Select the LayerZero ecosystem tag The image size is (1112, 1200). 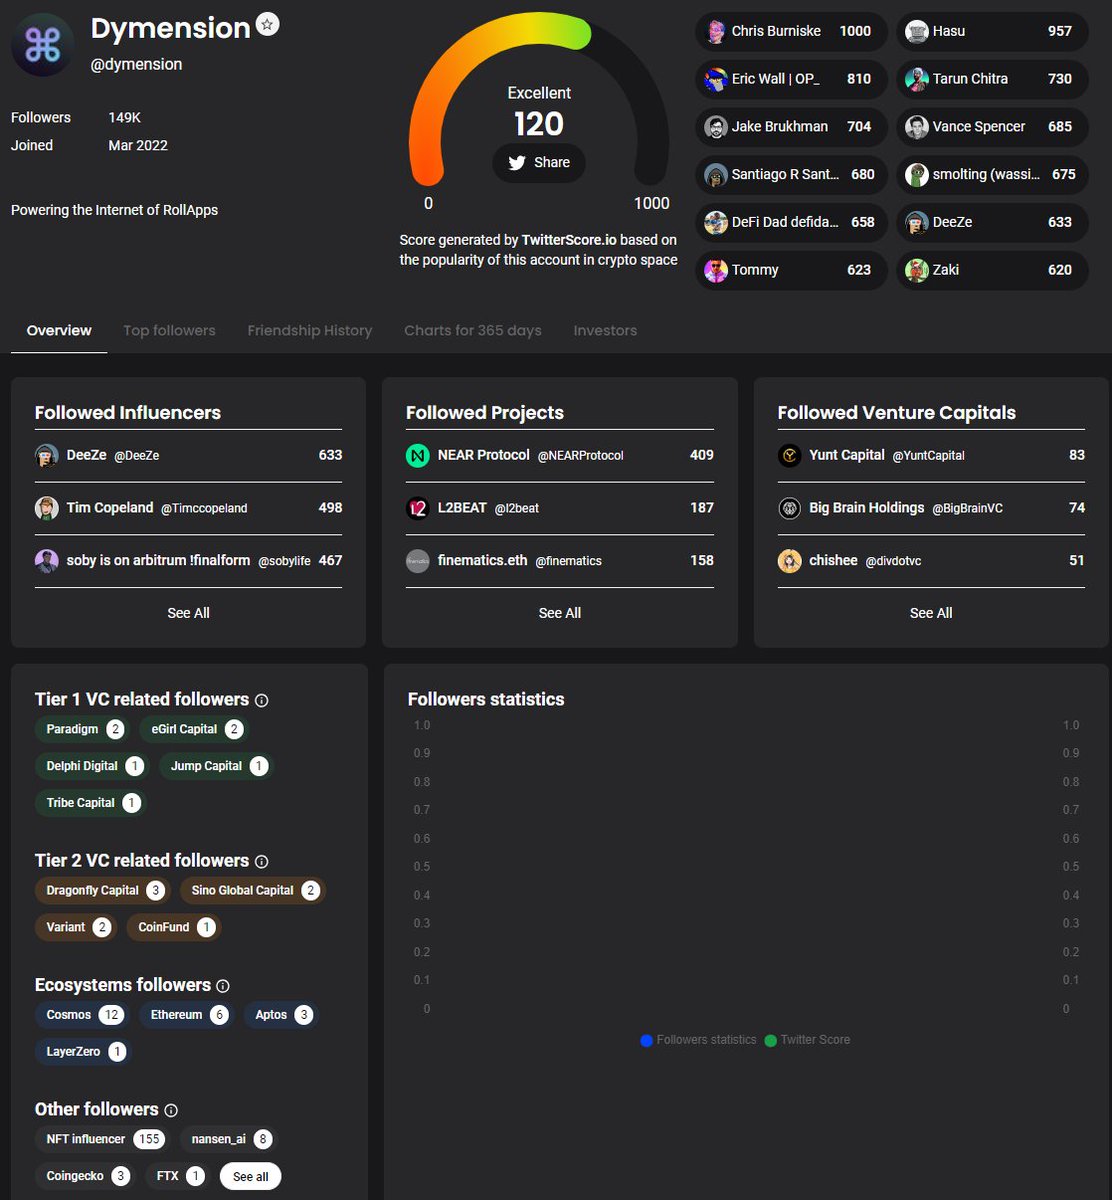(83, 1052)
